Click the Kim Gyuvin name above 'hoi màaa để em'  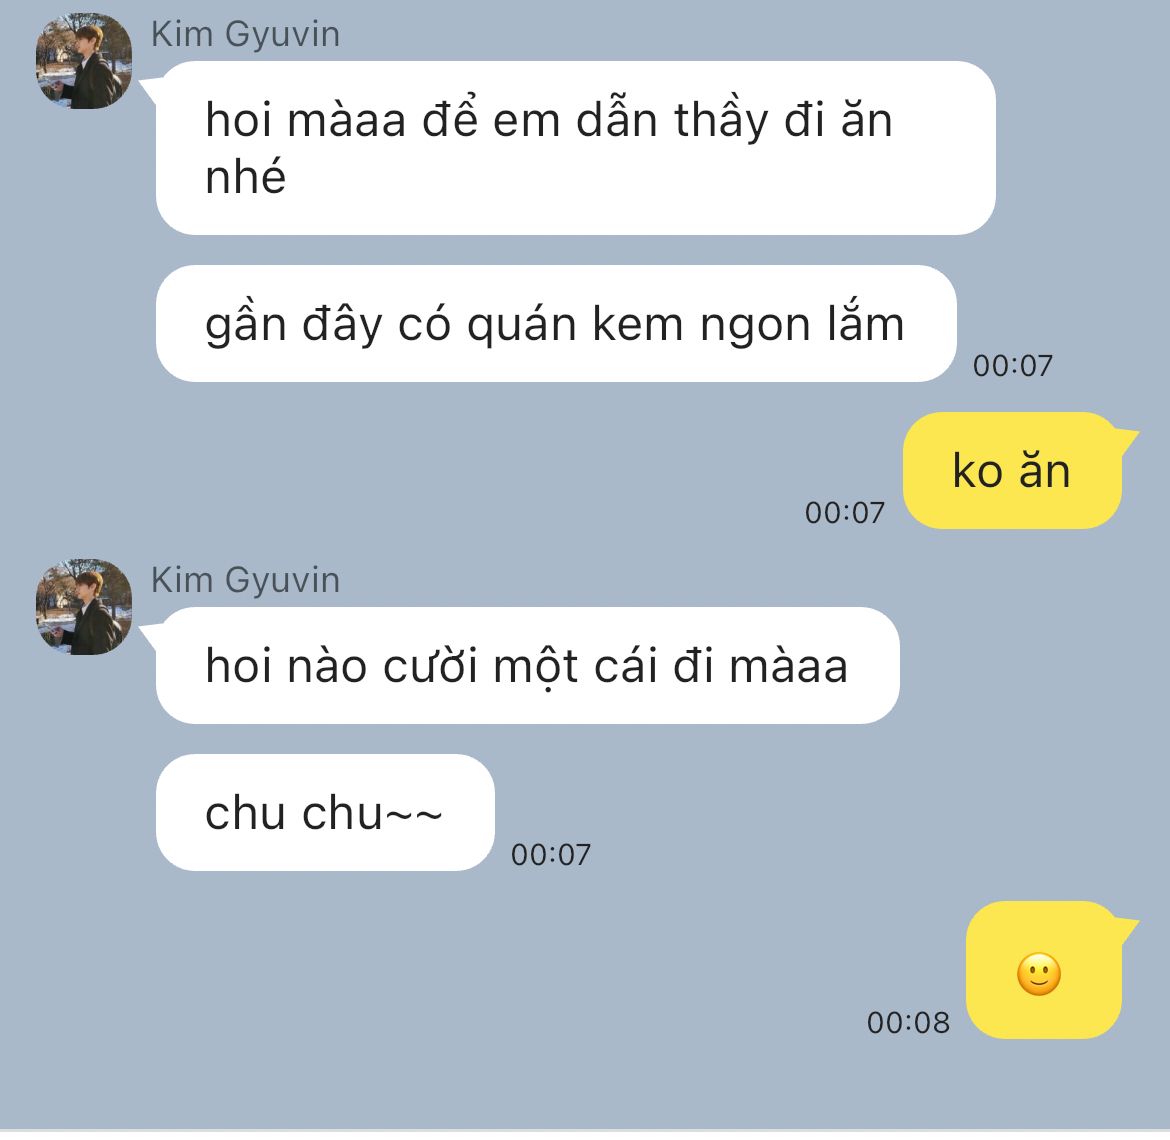[x=245, y=34]
